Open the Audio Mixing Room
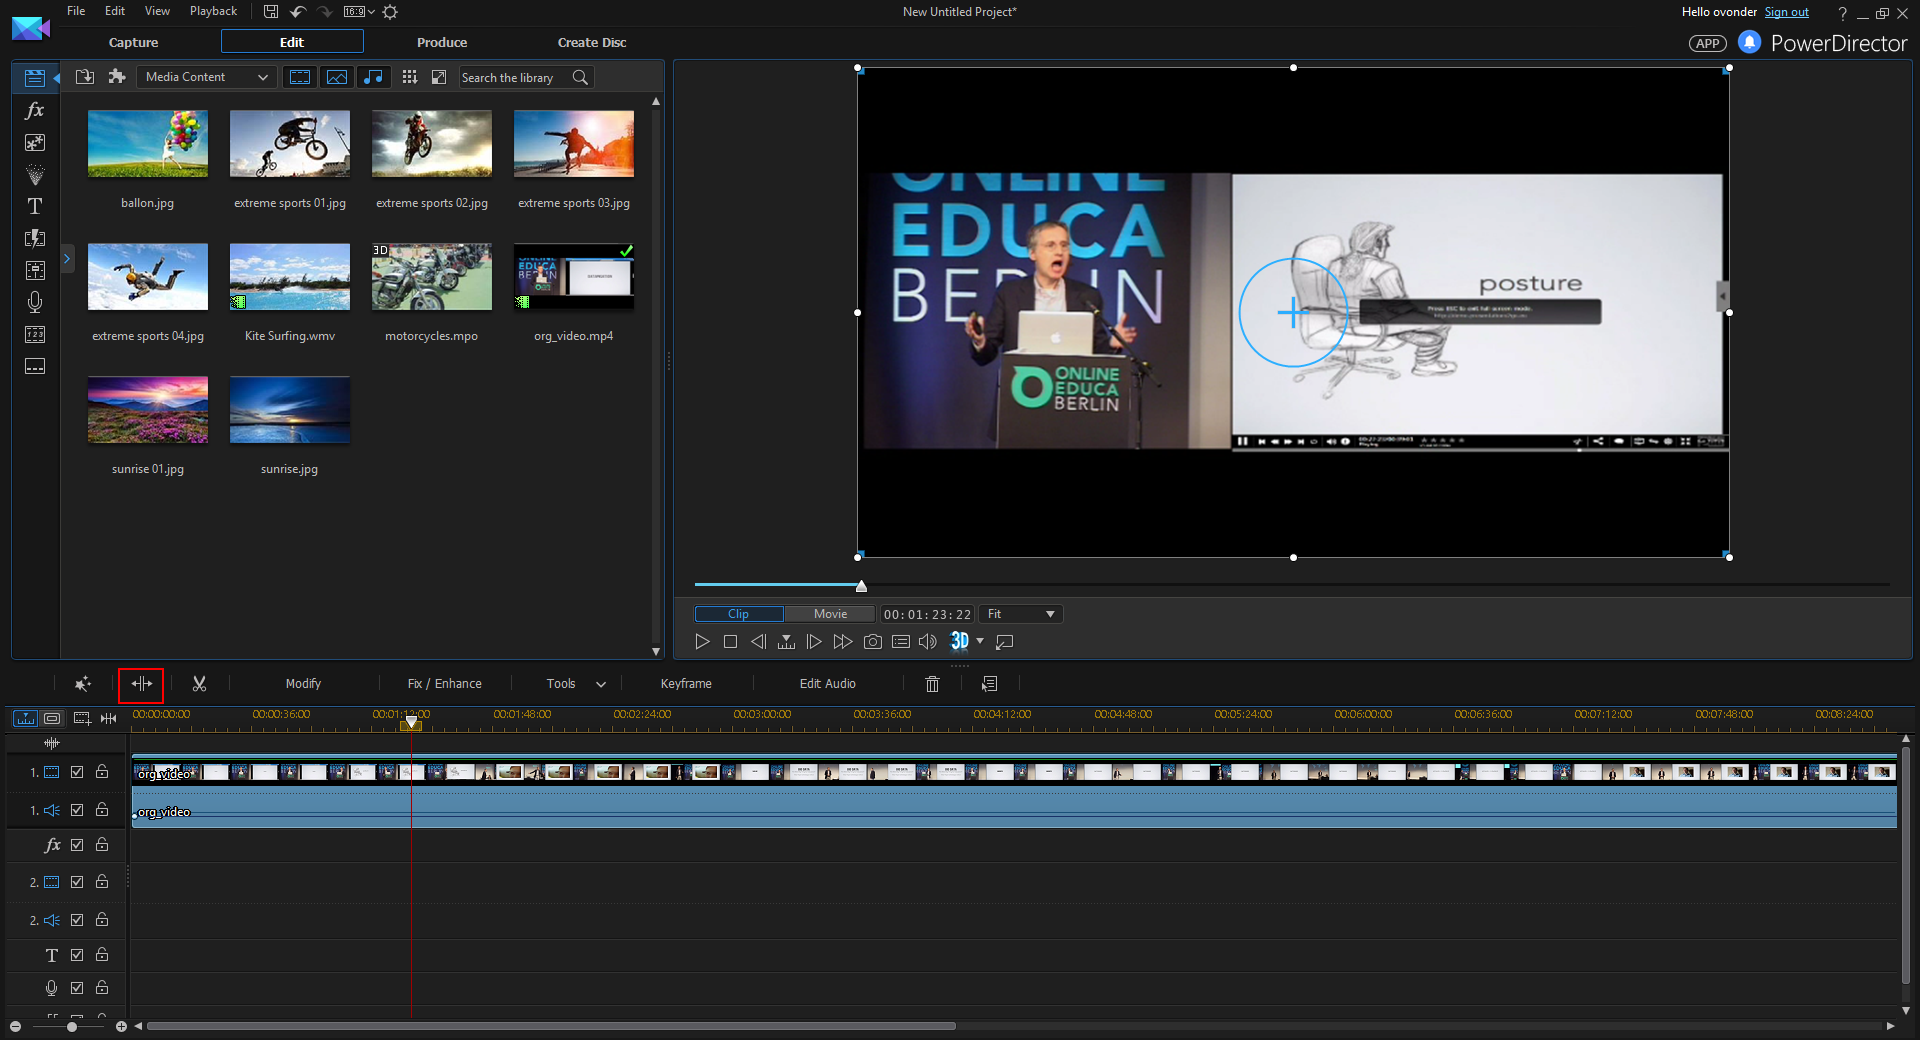The image size is (1920, 1040). tap(35, 271)
